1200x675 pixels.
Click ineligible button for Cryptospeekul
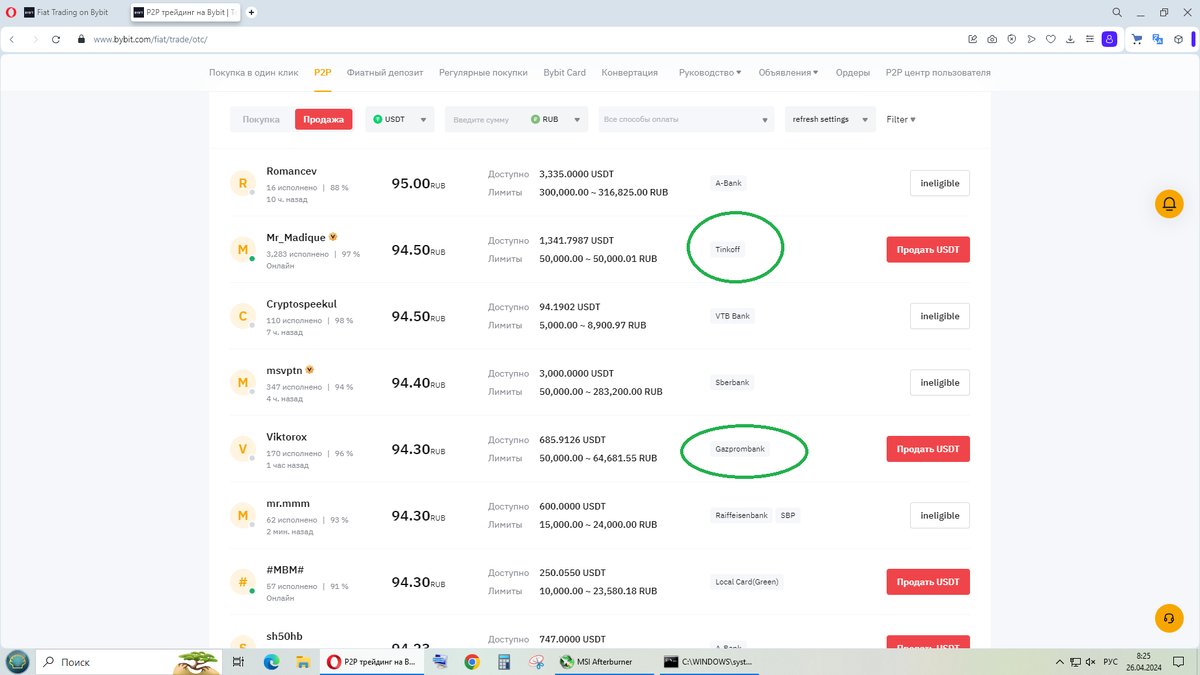click(x=940, y=316)
